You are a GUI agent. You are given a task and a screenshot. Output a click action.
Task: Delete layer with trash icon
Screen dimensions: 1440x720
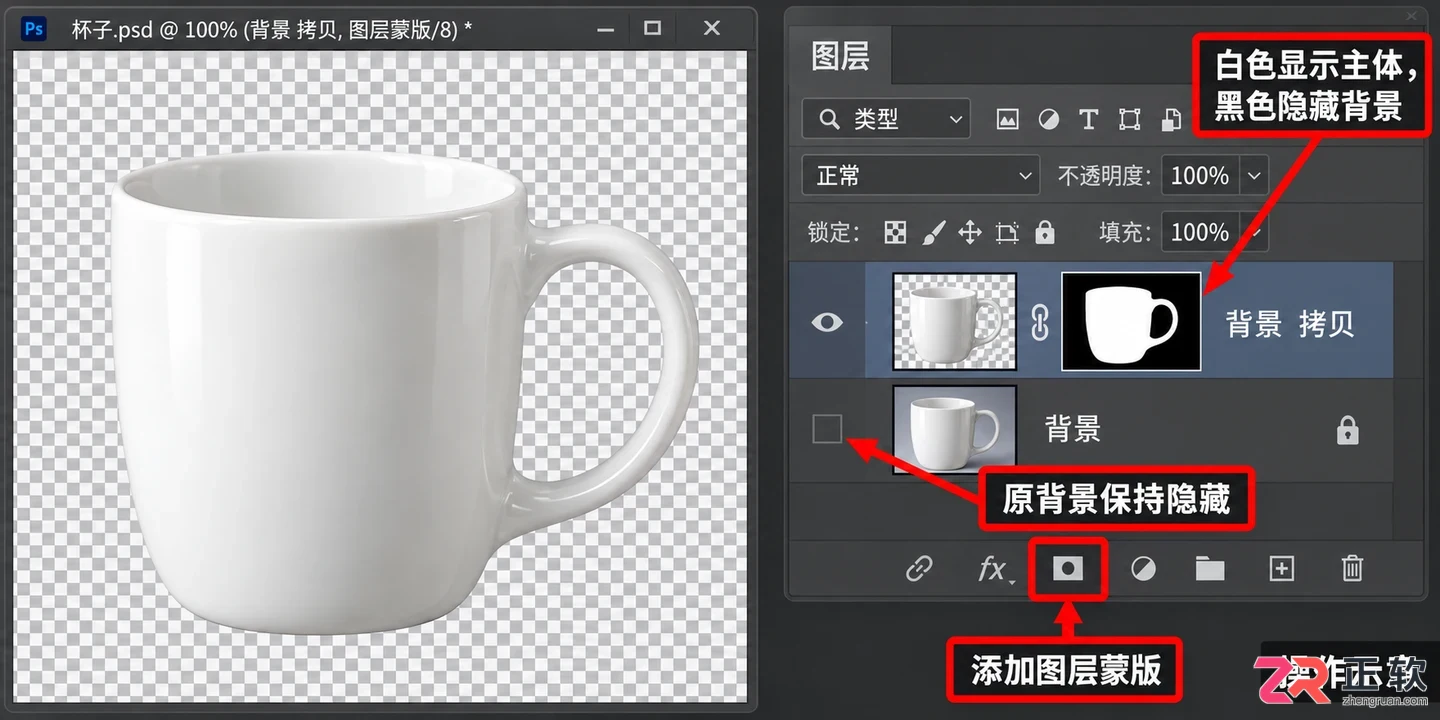click(x=1352, y=569)
